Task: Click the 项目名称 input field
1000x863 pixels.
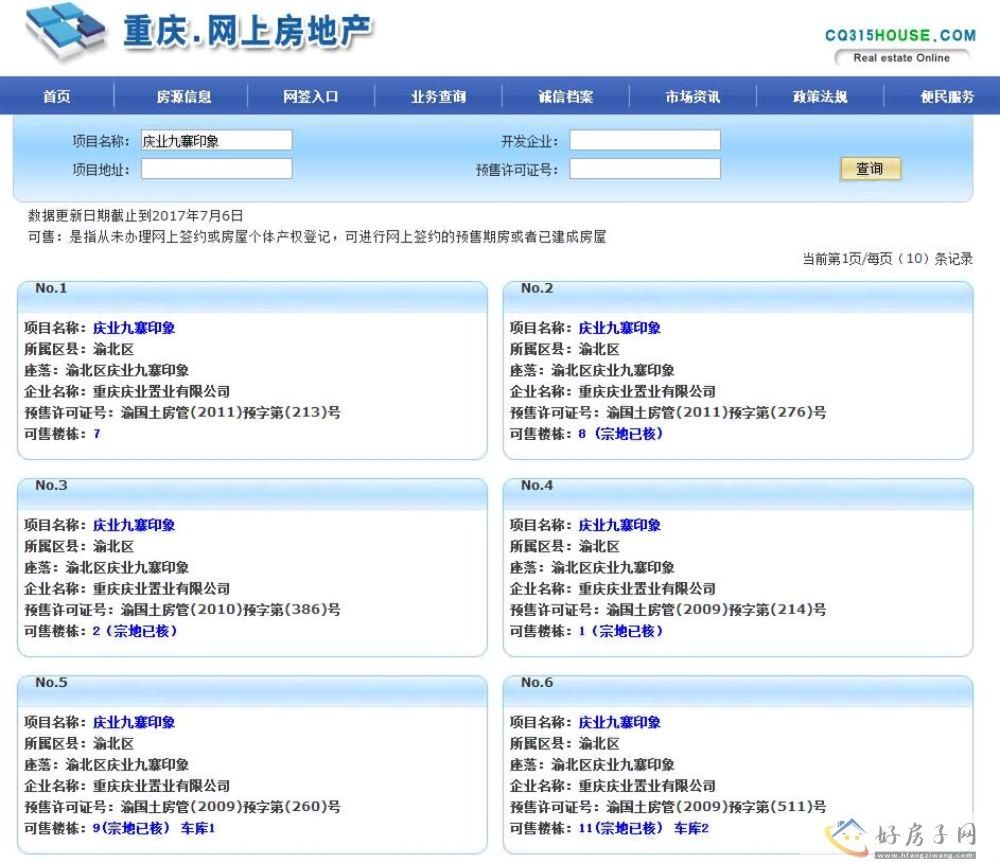Action: [x=217, y=140]
